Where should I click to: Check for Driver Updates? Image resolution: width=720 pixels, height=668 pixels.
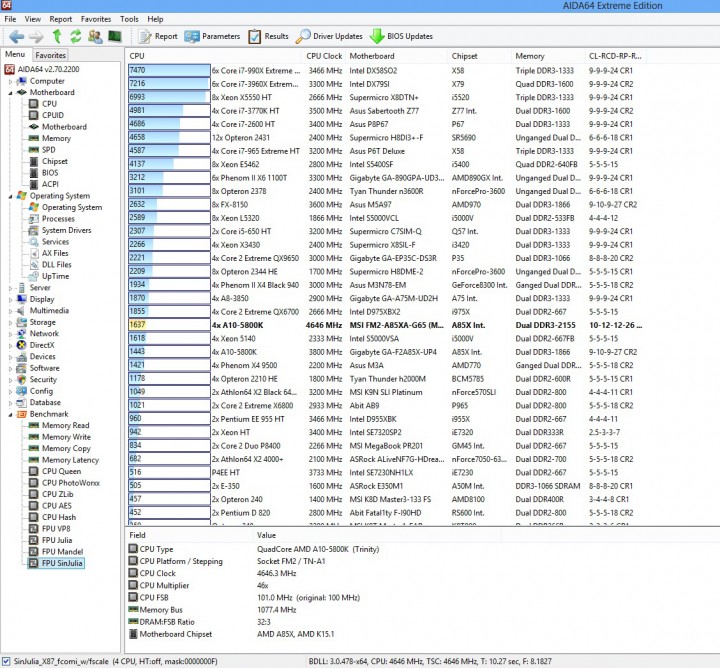point(329,36)
